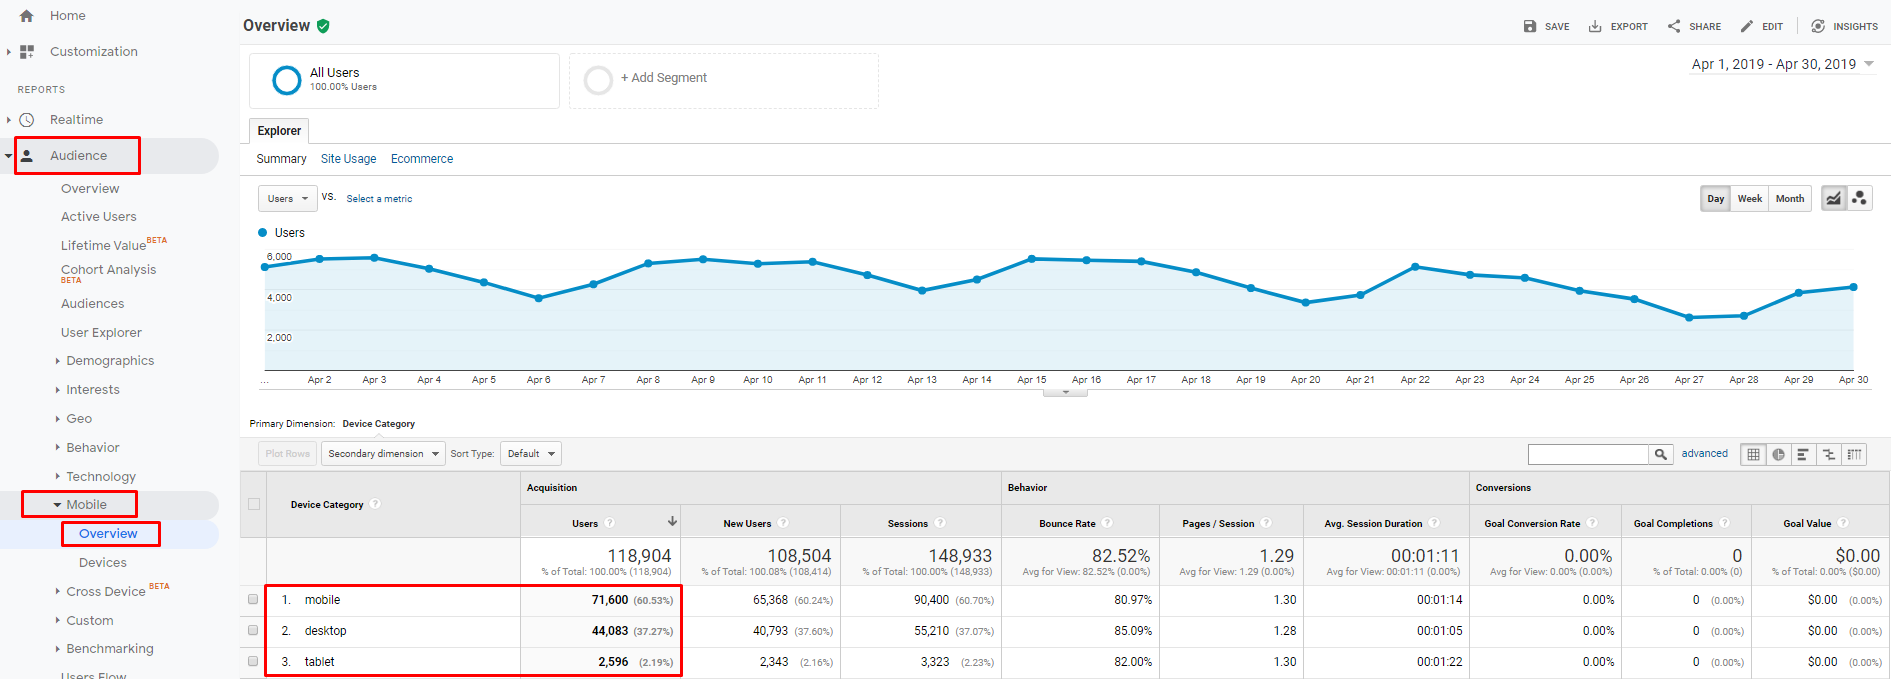The width and height of the screenshot is (1891, 679).
Task: Click the Edit pencil icon
Action: click(1747, 26)
